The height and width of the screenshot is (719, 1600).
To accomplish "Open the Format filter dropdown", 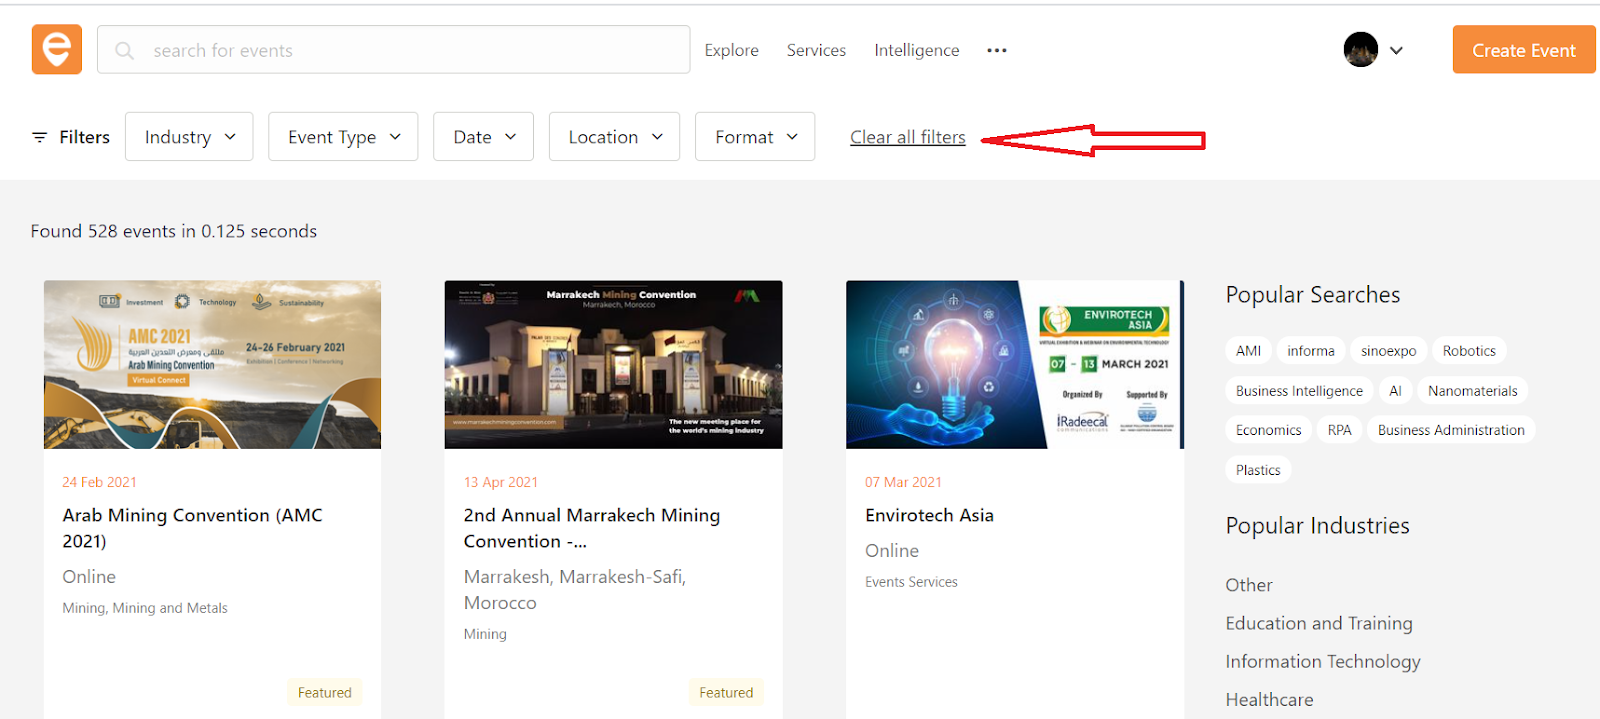I will [x=755, y=136].
